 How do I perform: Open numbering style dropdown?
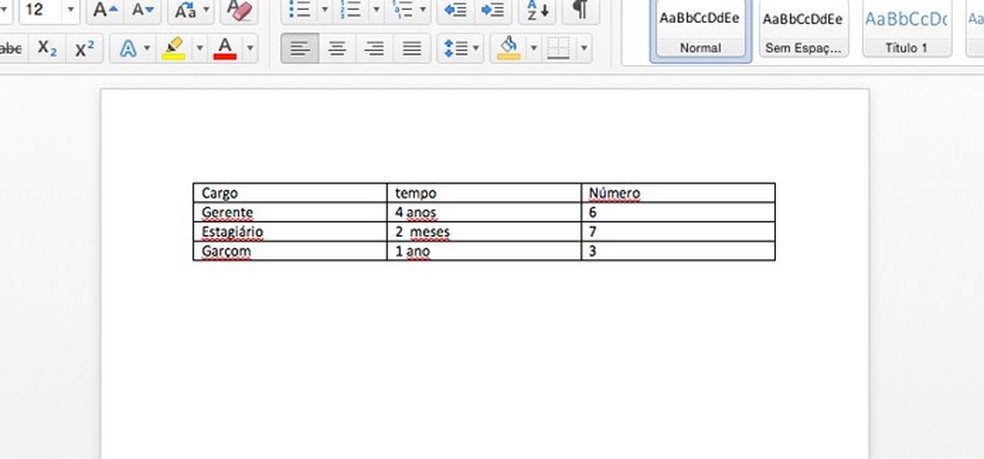[376, 11]
